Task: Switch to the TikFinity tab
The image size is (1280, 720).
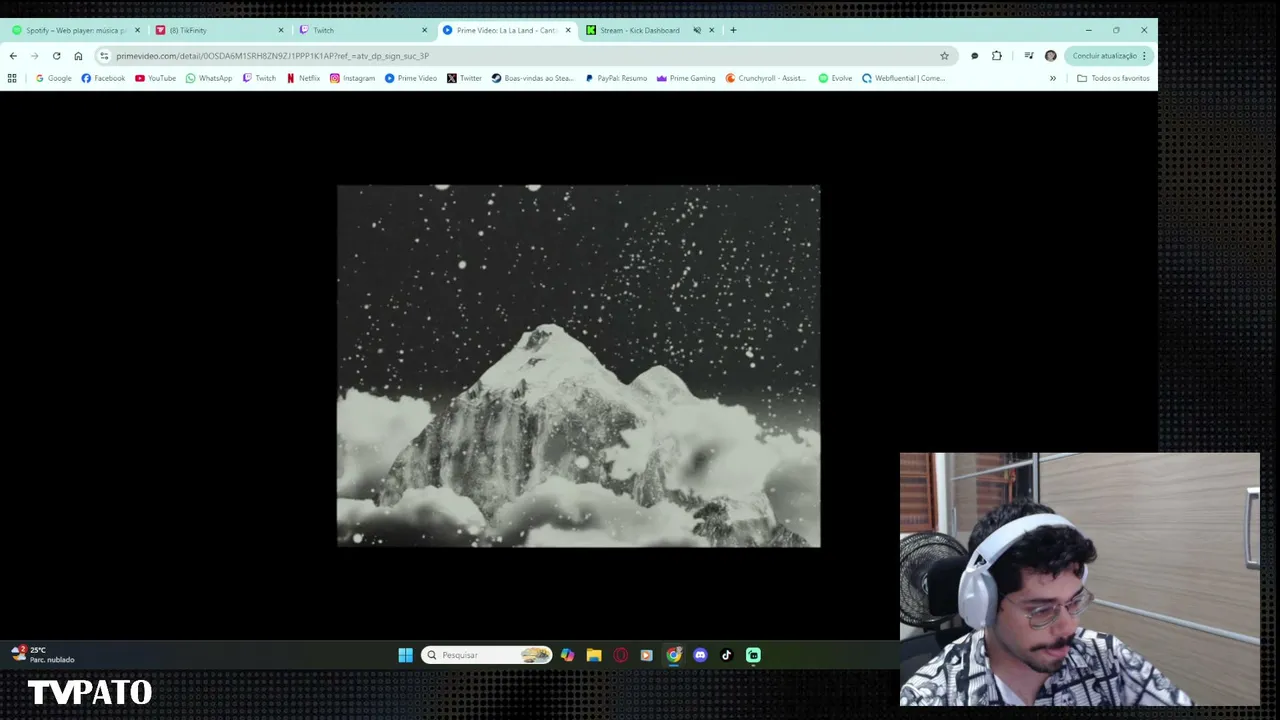Action: click(219, 30)
